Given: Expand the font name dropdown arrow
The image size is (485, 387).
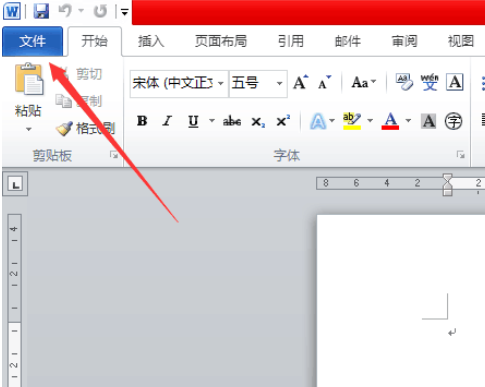Looking at the screenshot, I should [x=221, y=83].
